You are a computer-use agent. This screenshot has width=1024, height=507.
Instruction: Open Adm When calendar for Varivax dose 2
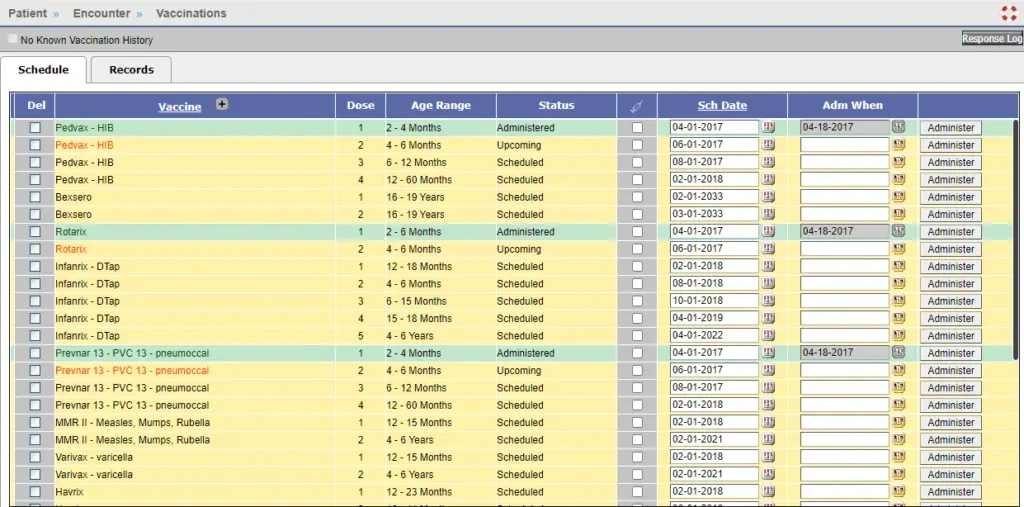click(x=899, y=474)
